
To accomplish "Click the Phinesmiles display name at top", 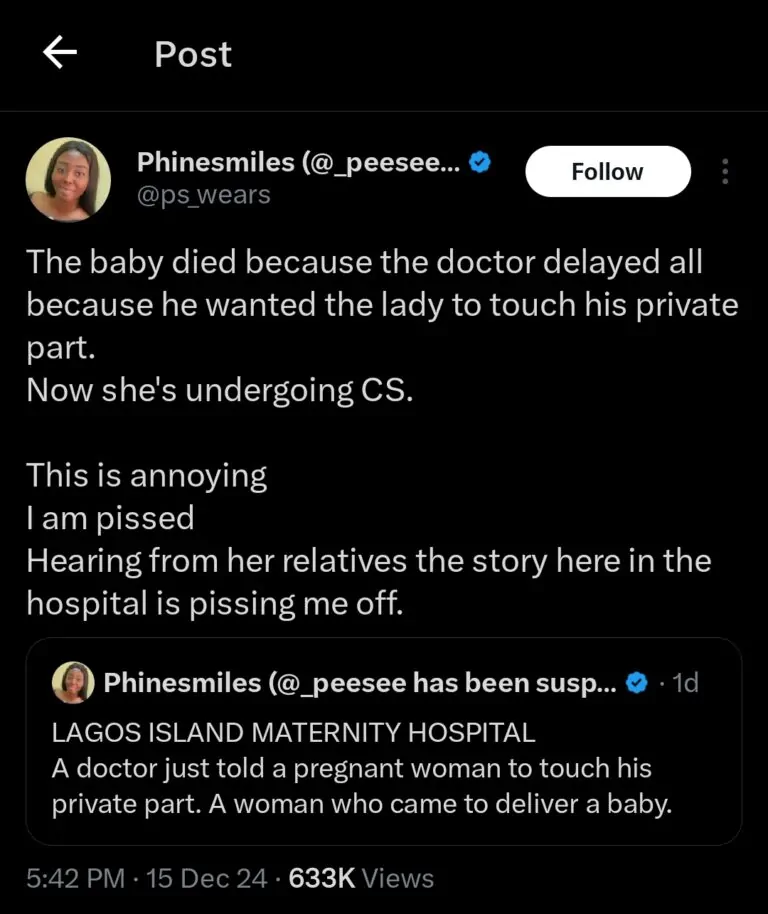I will click(x=298, y=162).
